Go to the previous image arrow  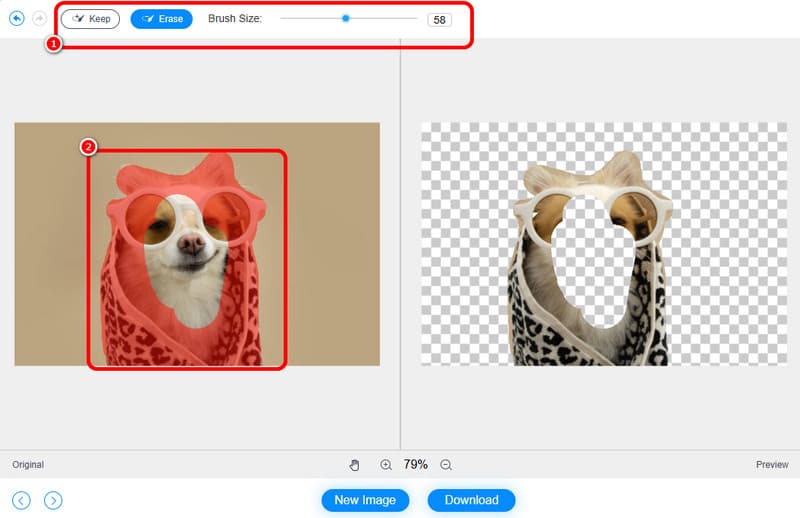(x=21, y=500)
